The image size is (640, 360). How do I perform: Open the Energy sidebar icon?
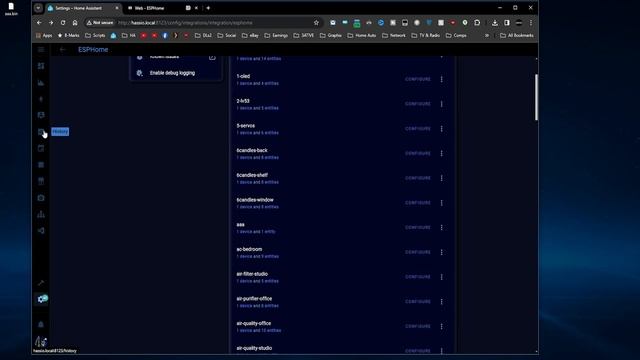[41, 99]
